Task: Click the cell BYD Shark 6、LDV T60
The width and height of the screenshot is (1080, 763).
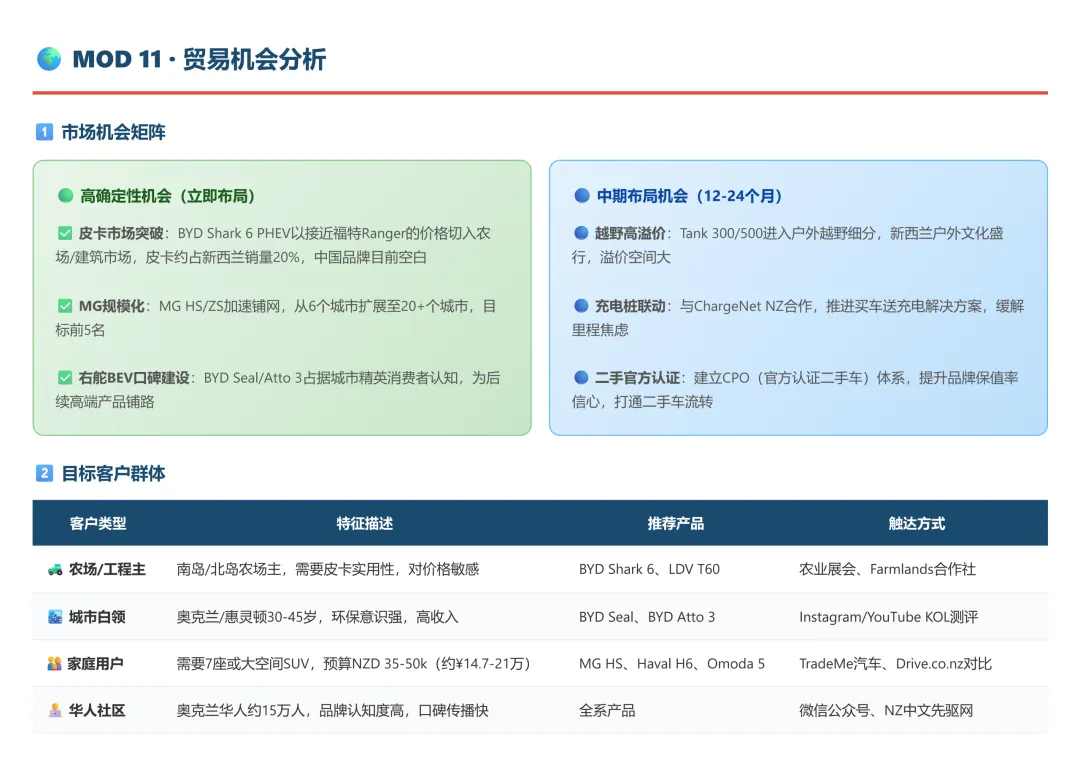Action: pyautogui.click(x=650, y=569)
